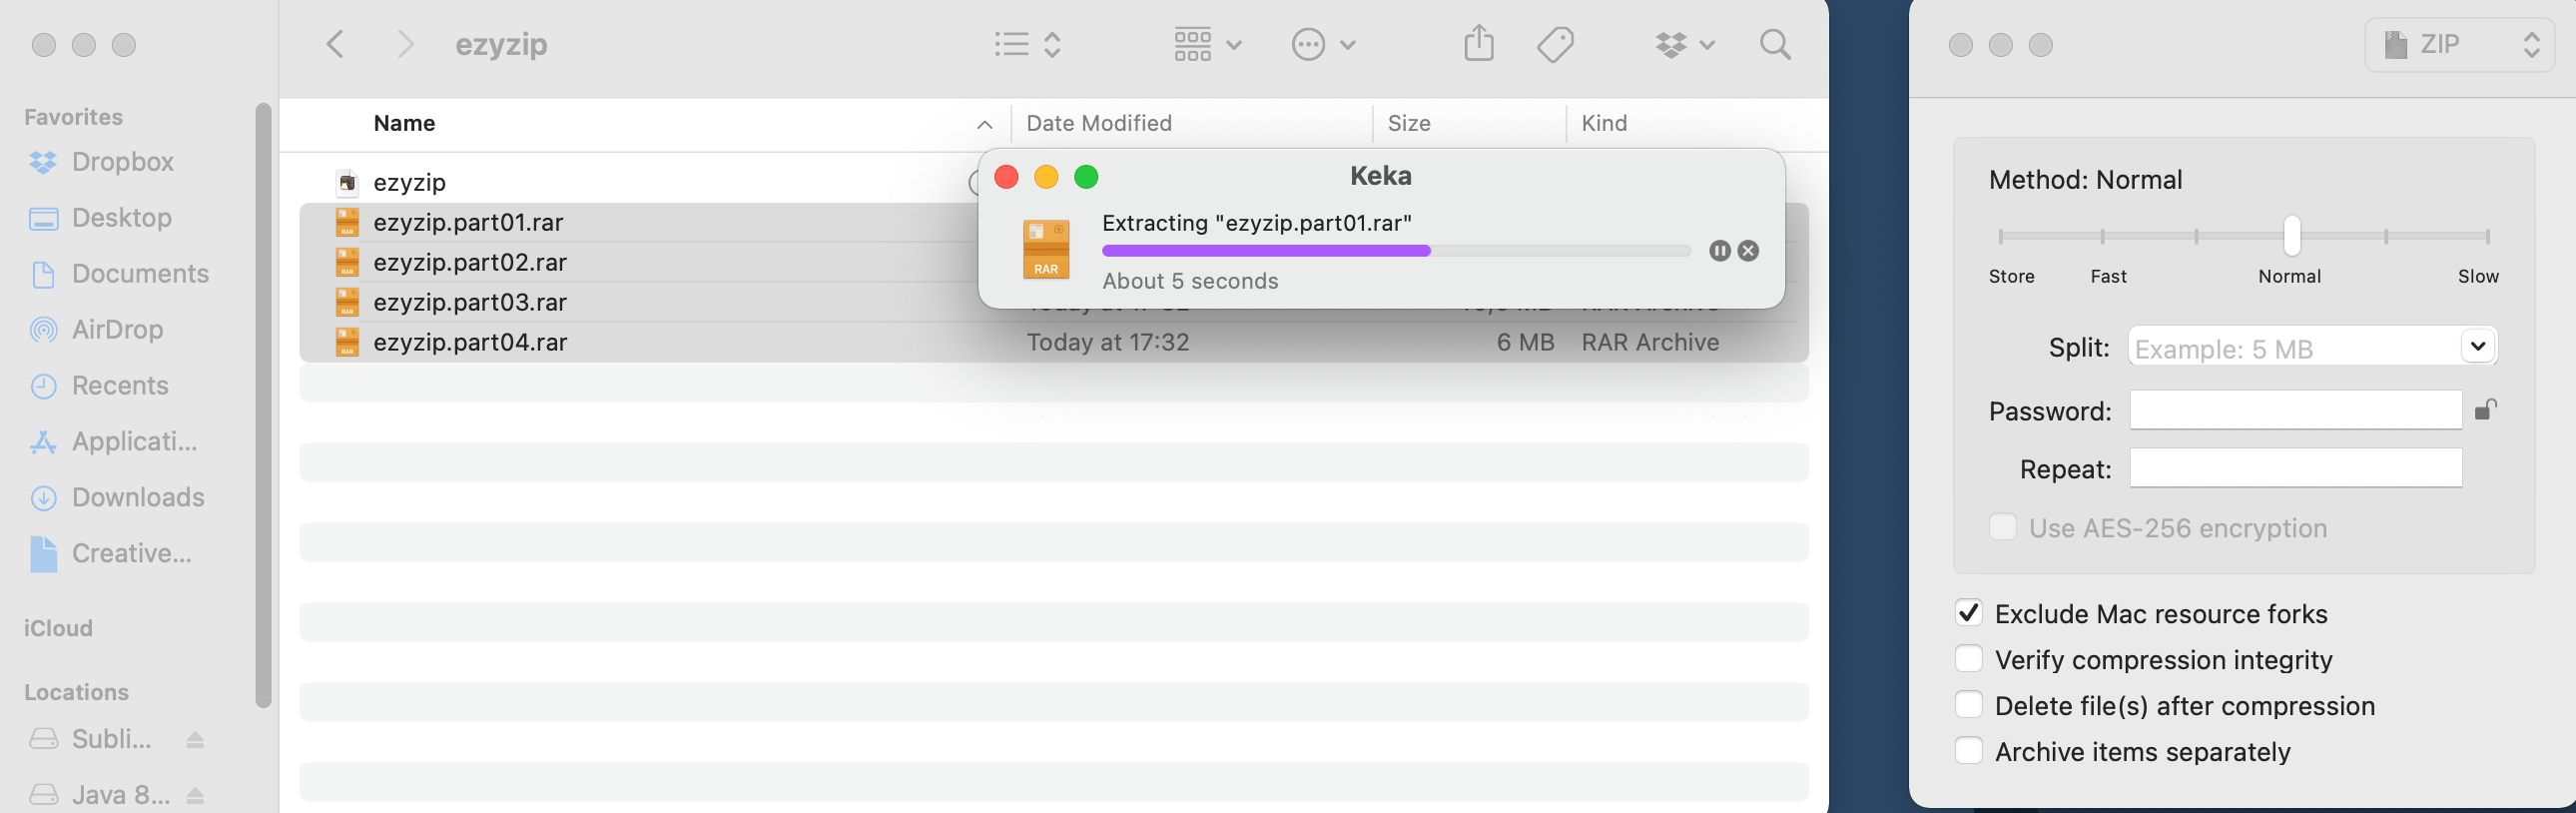Click the compression method slider handle
The image size is (2576, 813).
tap(2292, 236)
